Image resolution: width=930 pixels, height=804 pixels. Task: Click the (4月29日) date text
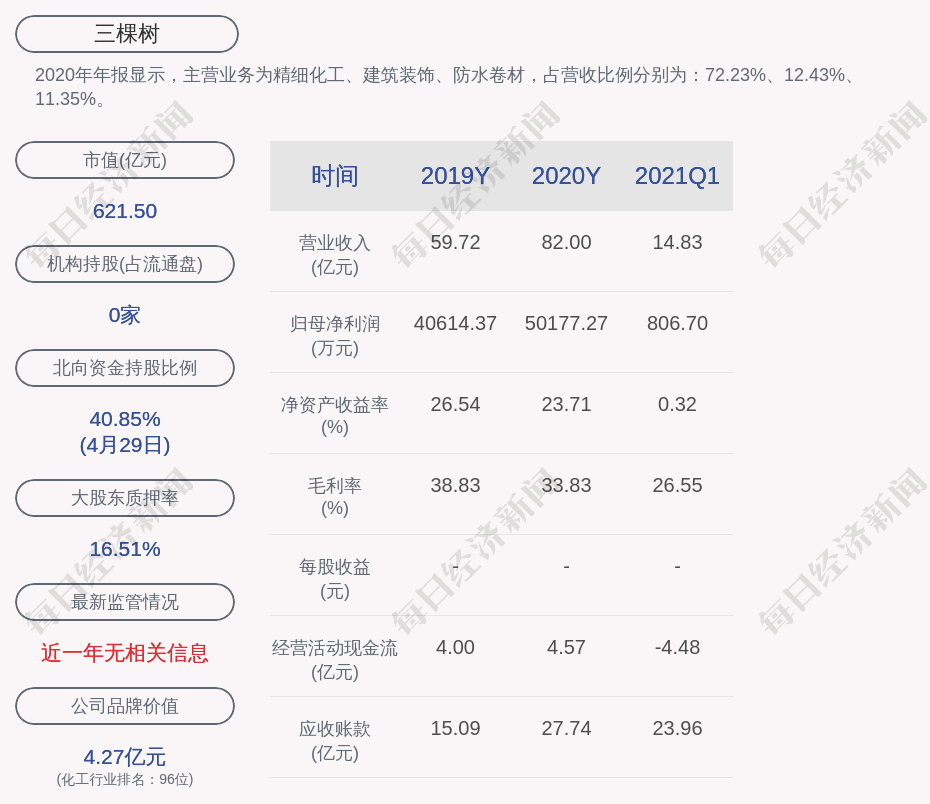125,445
